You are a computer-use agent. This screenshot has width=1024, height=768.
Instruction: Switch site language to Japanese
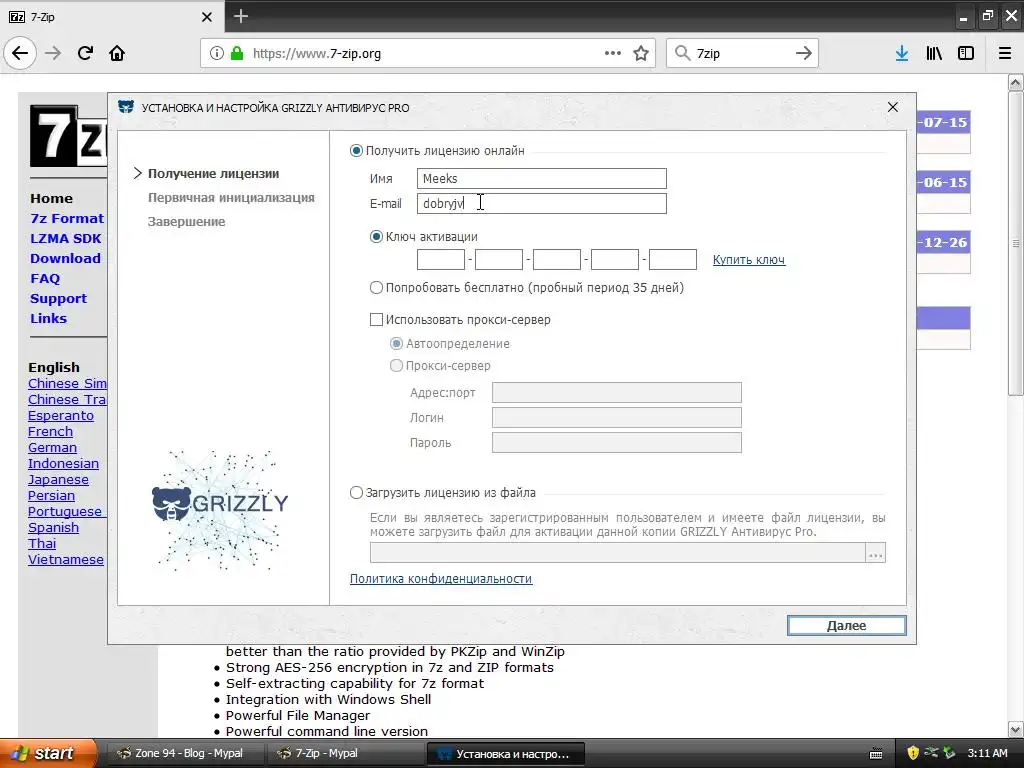58,479
